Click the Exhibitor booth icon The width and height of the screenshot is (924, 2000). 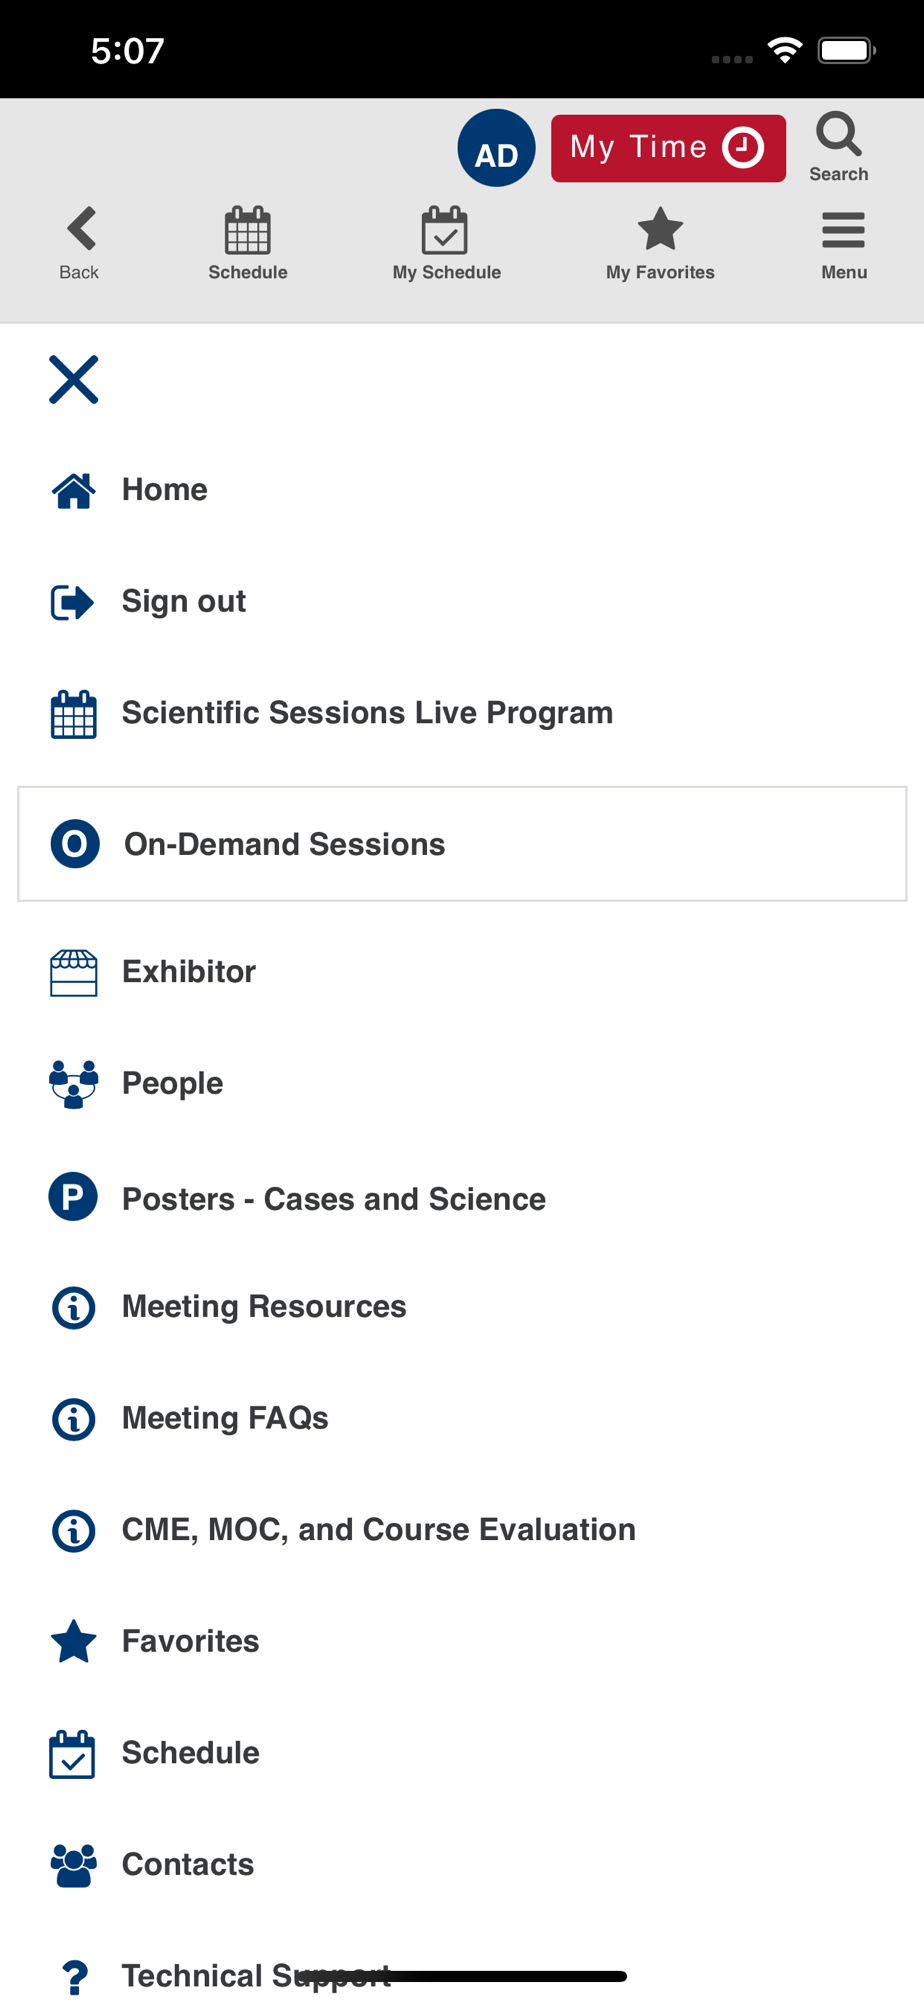(x=74, y=973)
